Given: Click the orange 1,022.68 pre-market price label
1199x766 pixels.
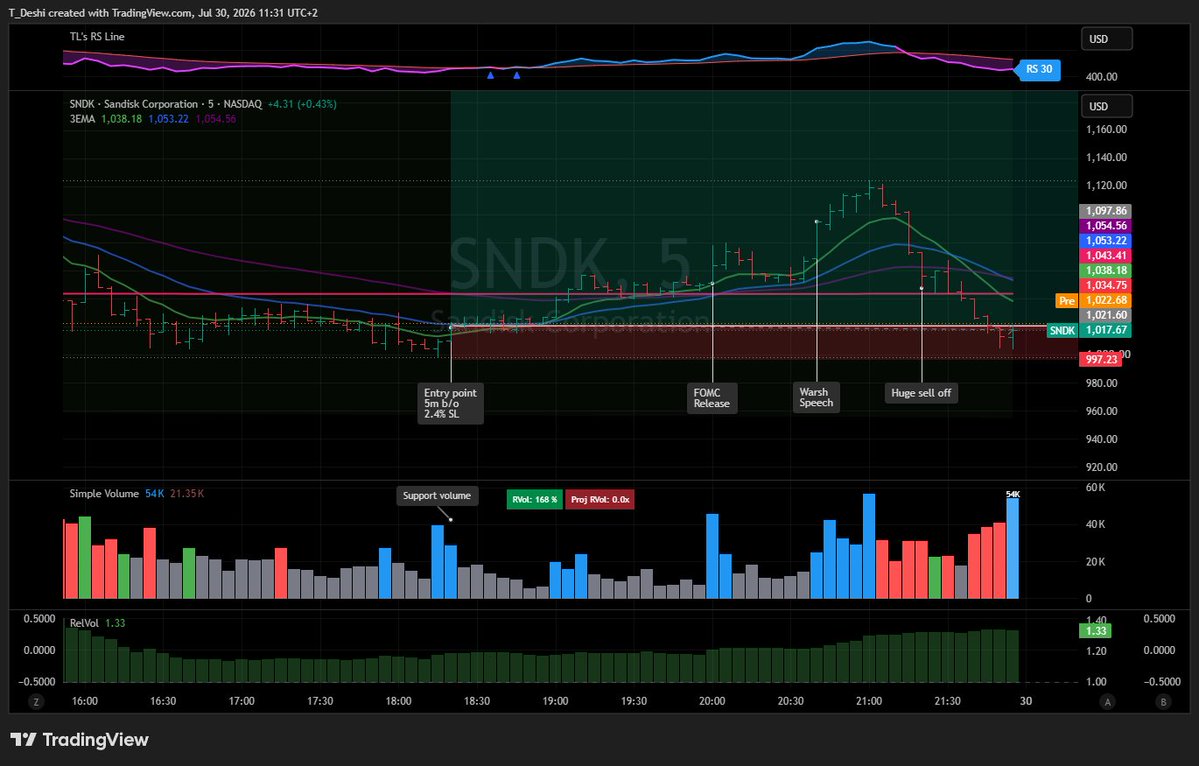Looking at the screenshot, I should pyautogui.click(x=1106, y=300).
